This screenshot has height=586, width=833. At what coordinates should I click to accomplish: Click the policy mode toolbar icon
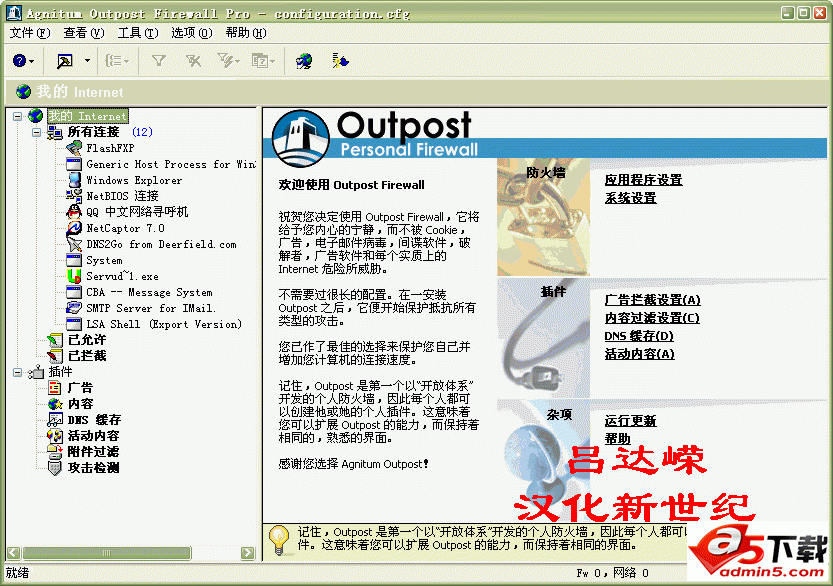[x=65, y=61]
